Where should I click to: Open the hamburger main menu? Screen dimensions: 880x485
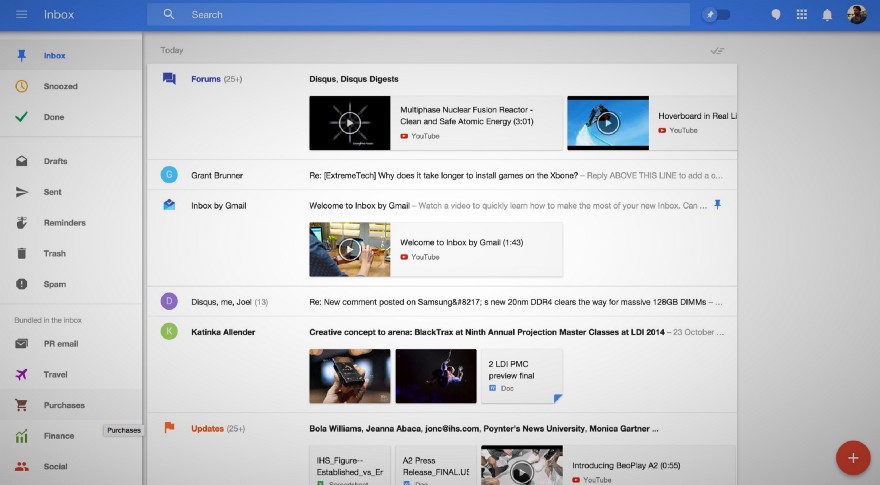tap(21, 15)
